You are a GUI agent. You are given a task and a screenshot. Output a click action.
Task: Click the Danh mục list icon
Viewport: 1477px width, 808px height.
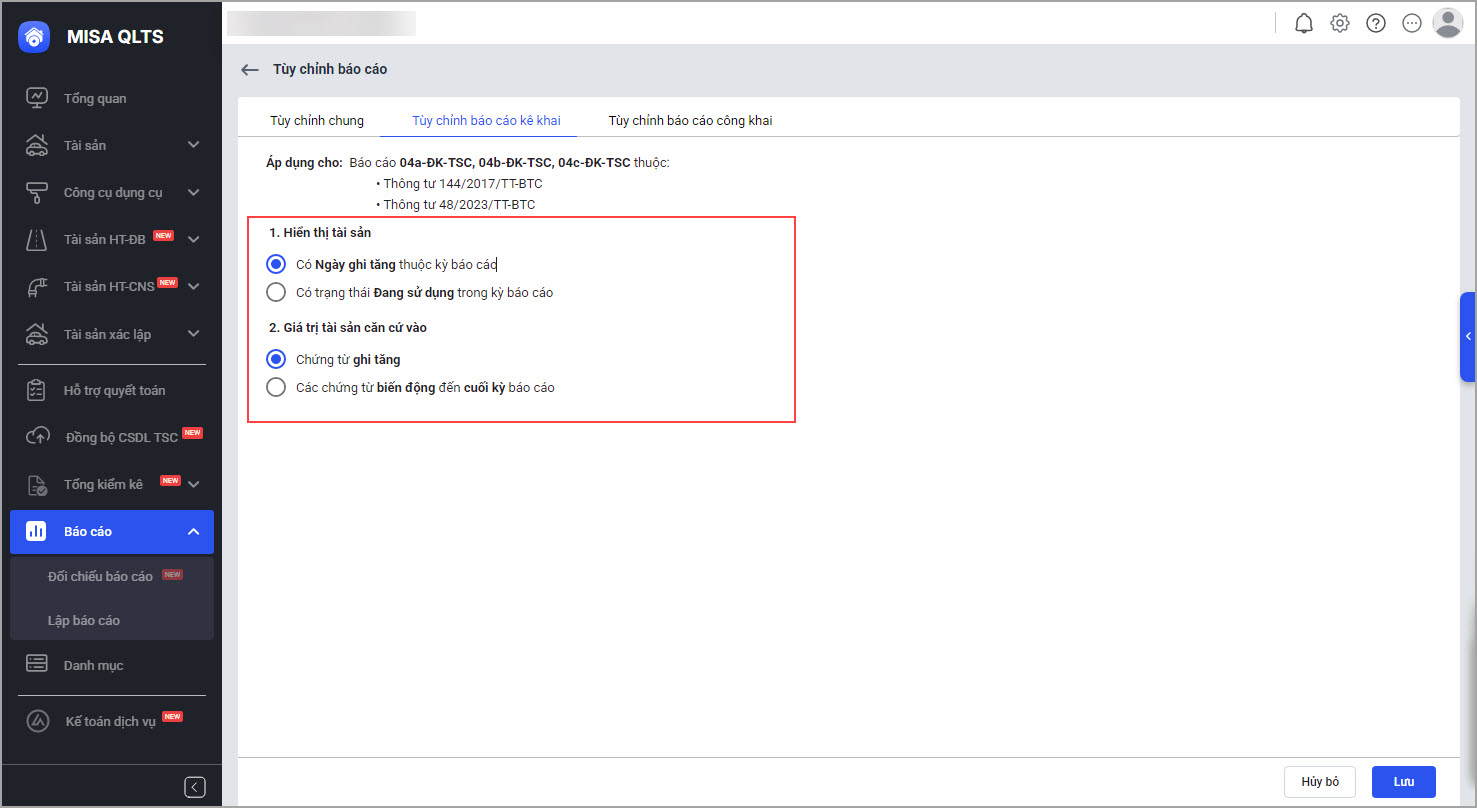click(x=36, y=665)
